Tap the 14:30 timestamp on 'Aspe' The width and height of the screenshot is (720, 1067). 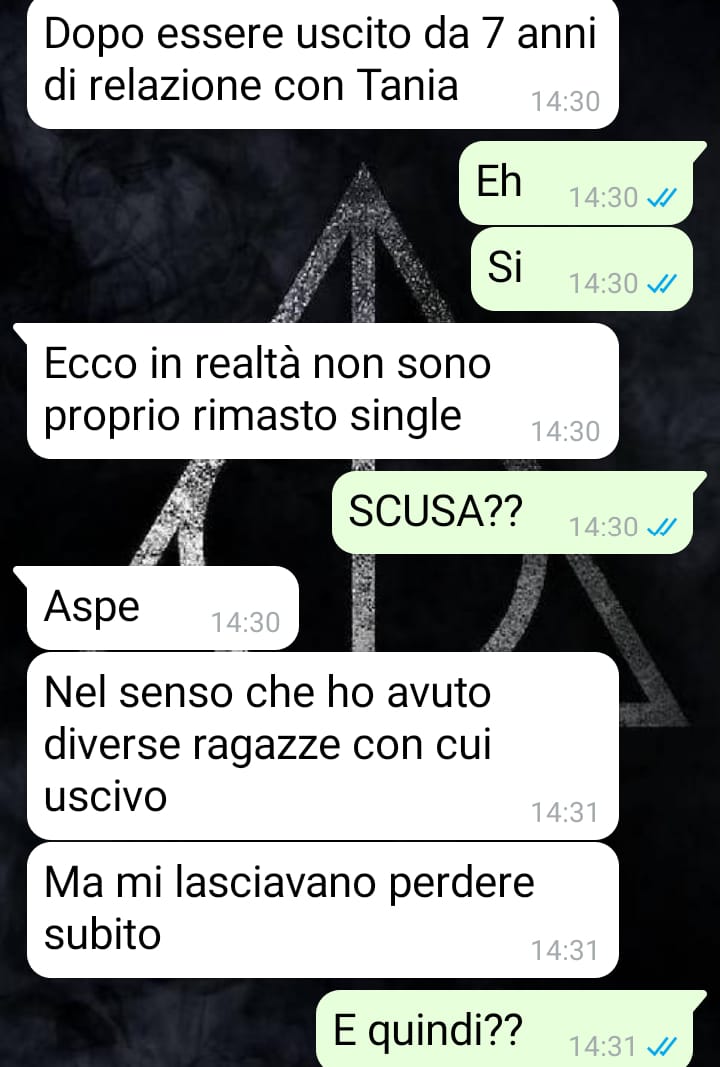tap(245, 622)
